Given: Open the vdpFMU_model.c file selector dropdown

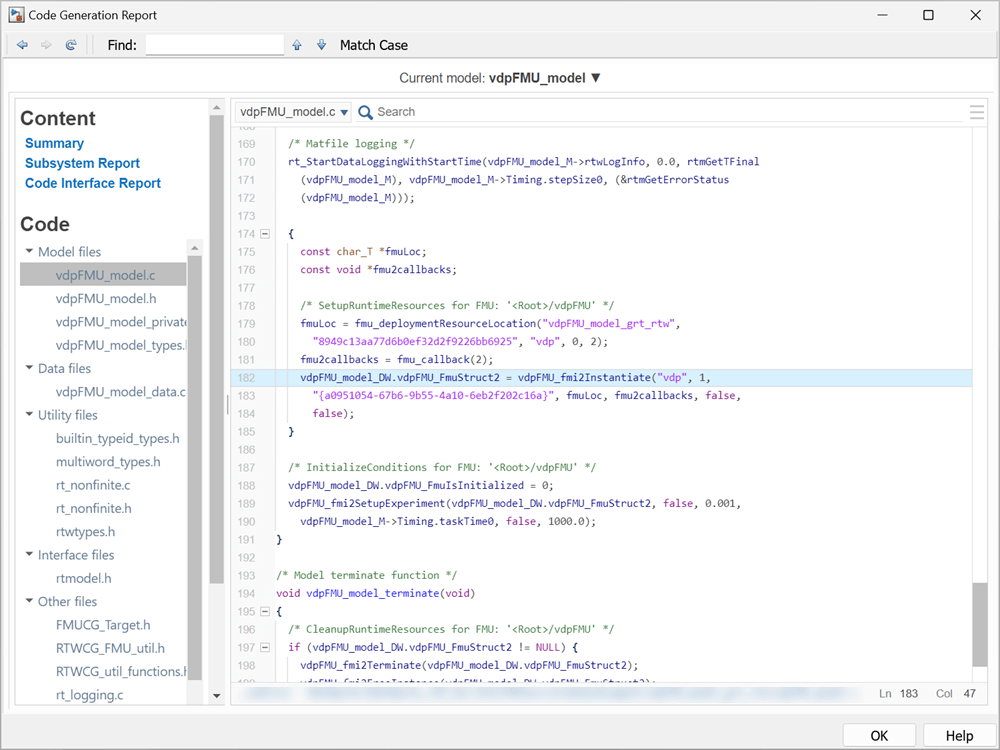Looking at the screenshot, I should click(x=344, y=112).
